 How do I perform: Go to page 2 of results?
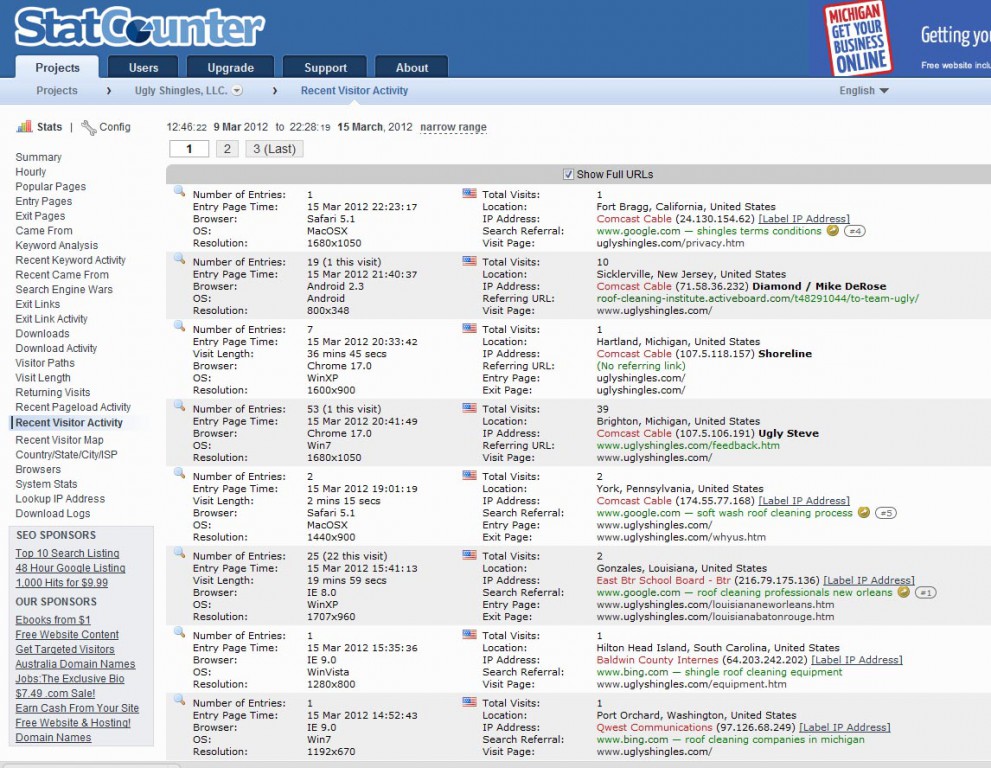pyautogui.click(x=227, y=149)
